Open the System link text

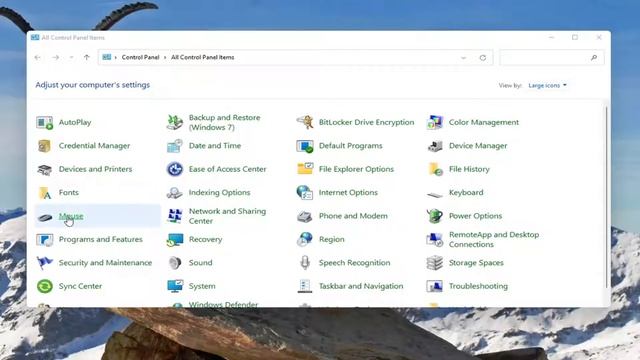(x=202, y=286)
